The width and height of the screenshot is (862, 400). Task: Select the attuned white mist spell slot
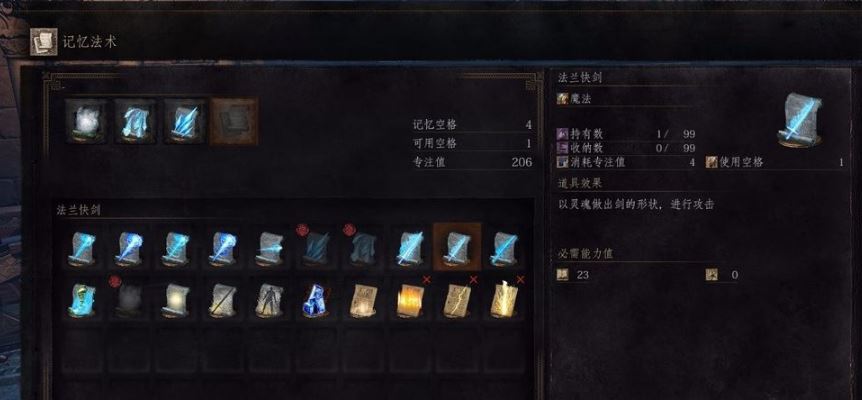pyautogui.click(x=86, y=121)
